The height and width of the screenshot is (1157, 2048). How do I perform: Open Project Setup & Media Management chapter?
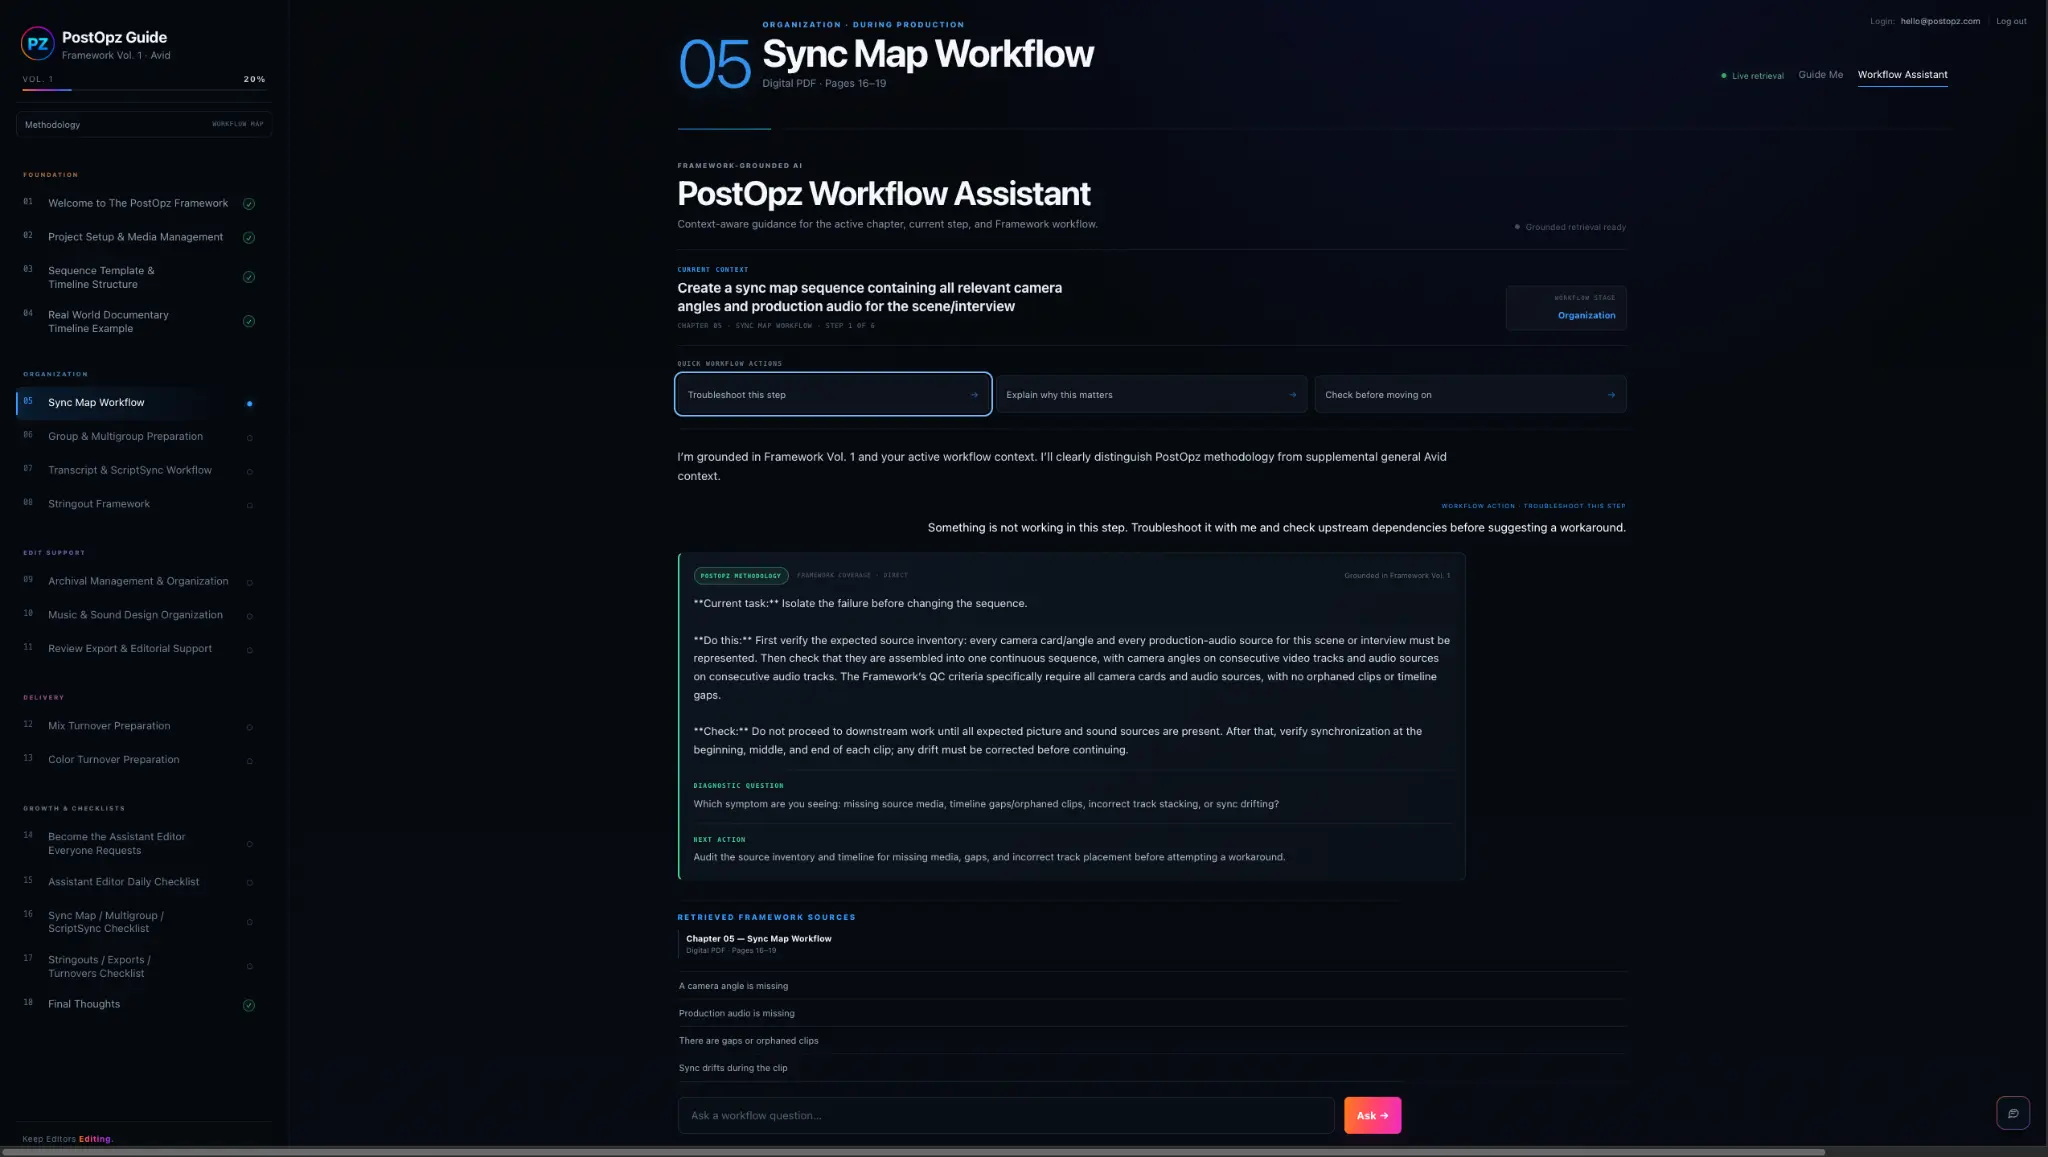tap(136, 238)
